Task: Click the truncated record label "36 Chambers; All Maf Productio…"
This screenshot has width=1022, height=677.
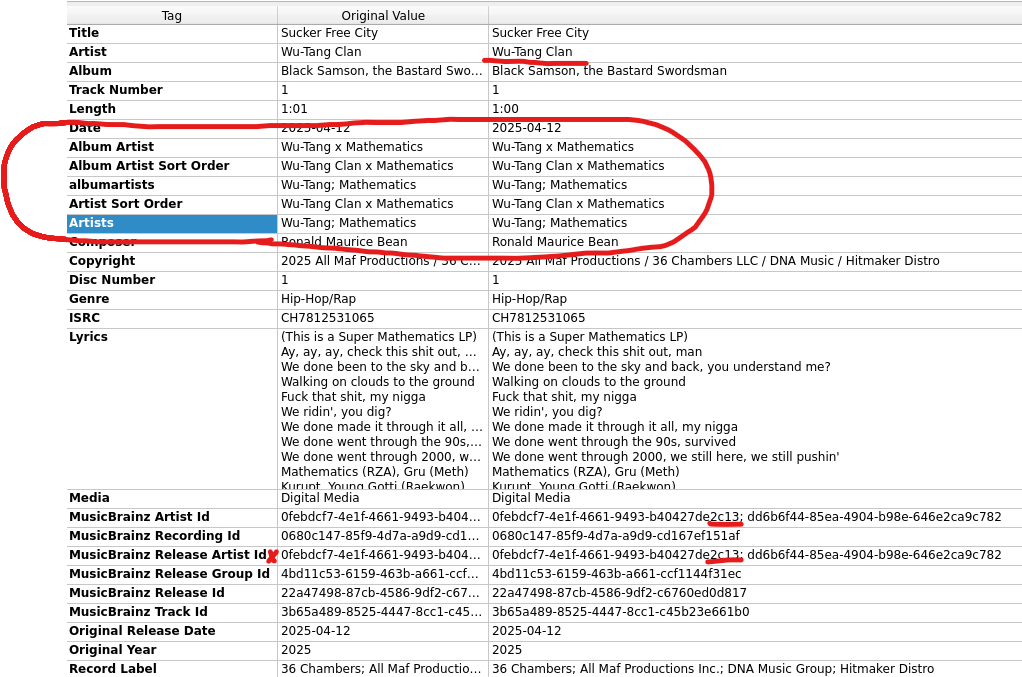Action: 381,669
